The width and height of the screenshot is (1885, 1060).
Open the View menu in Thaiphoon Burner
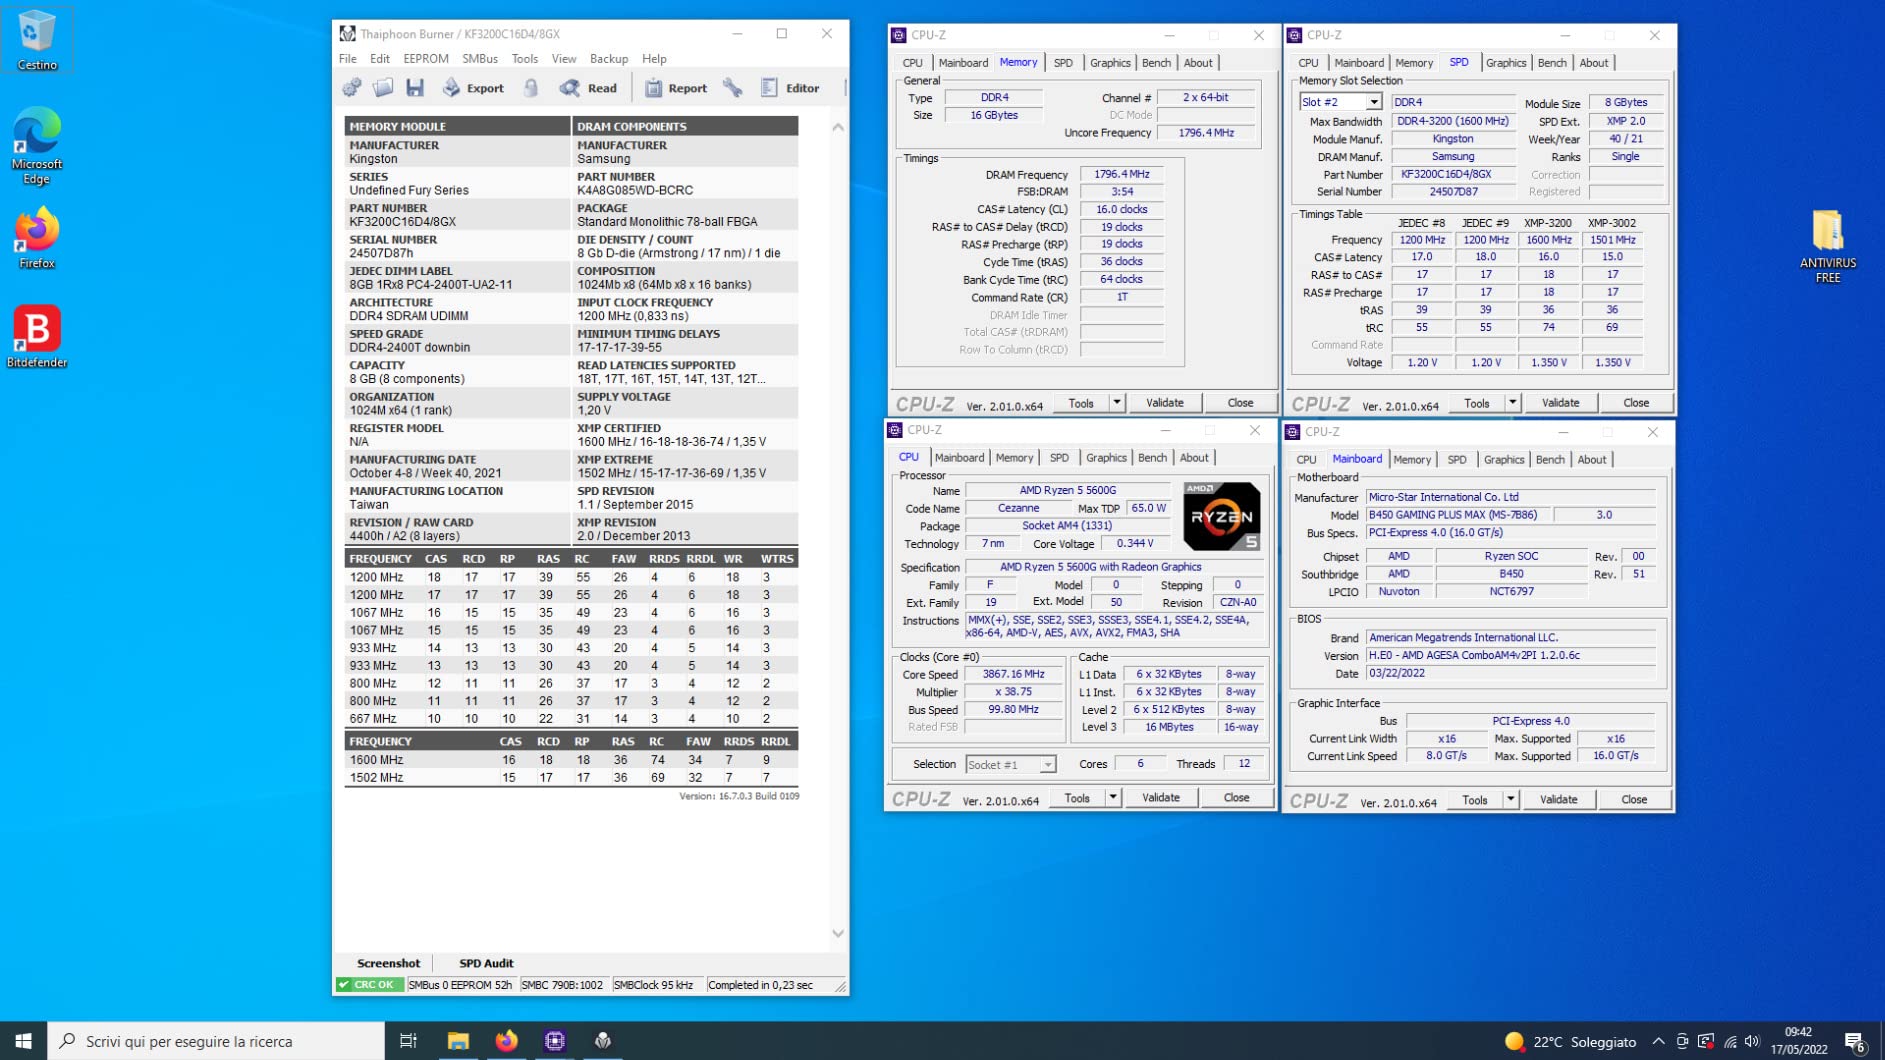point(564,59)
